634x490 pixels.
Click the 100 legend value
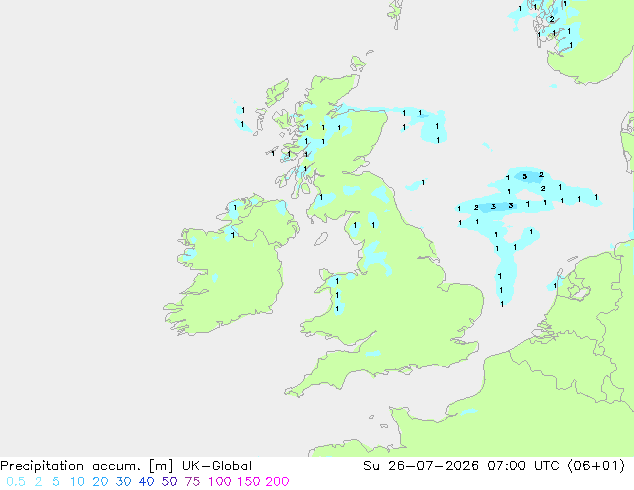[220, 482]
